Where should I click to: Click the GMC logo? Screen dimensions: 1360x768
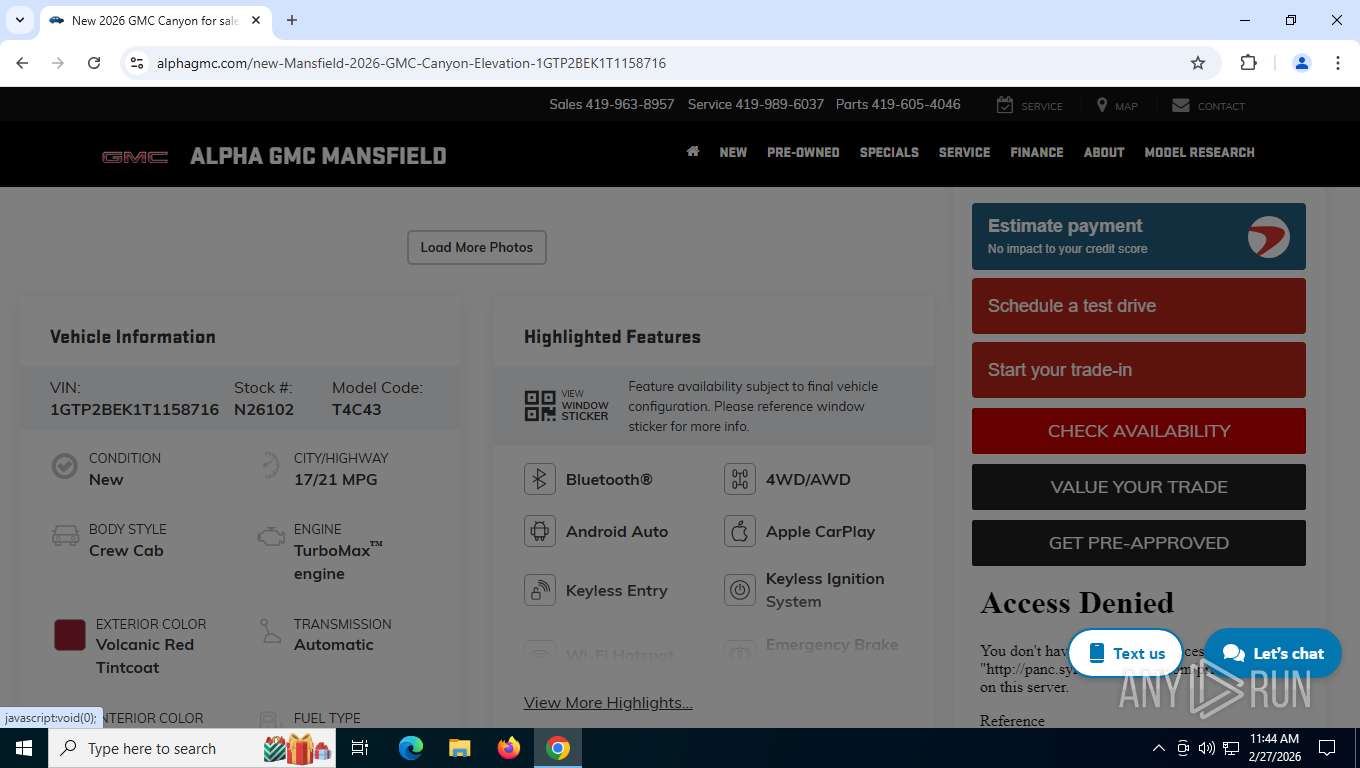135,157
